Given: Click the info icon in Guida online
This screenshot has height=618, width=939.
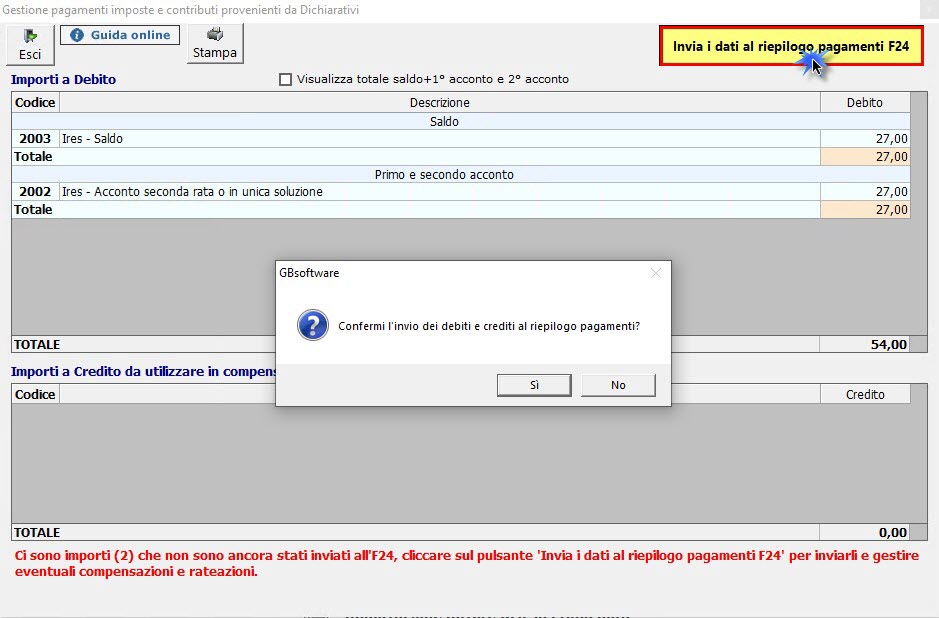Looking at the screenshot, I should tap(77, 35).
